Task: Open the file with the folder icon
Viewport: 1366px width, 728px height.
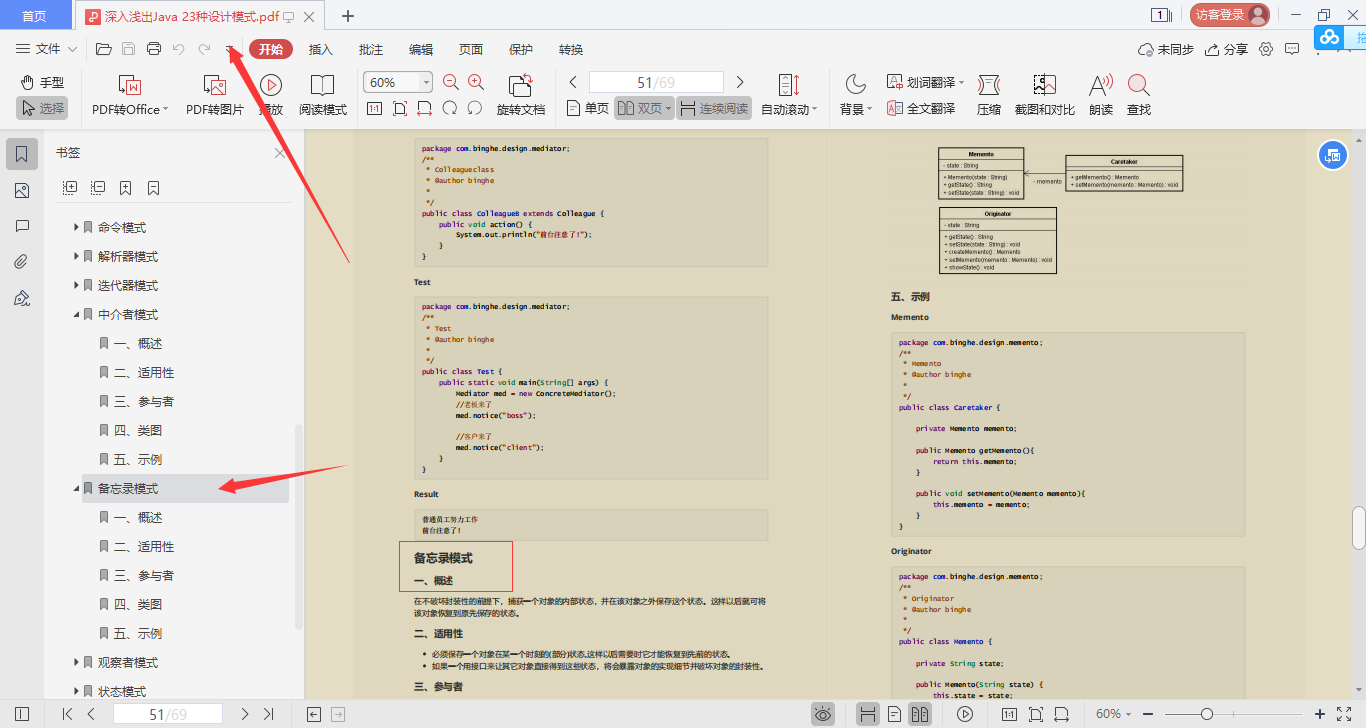Action: pyautogui.click(x=103, y=49)
